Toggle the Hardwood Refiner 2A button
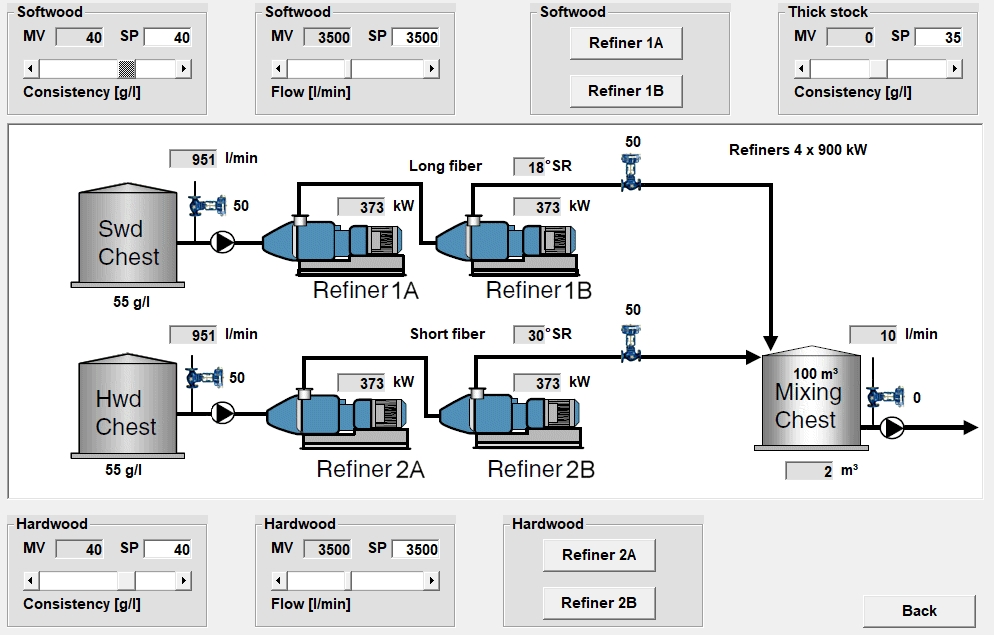994x635 pixels. point(599,555)
